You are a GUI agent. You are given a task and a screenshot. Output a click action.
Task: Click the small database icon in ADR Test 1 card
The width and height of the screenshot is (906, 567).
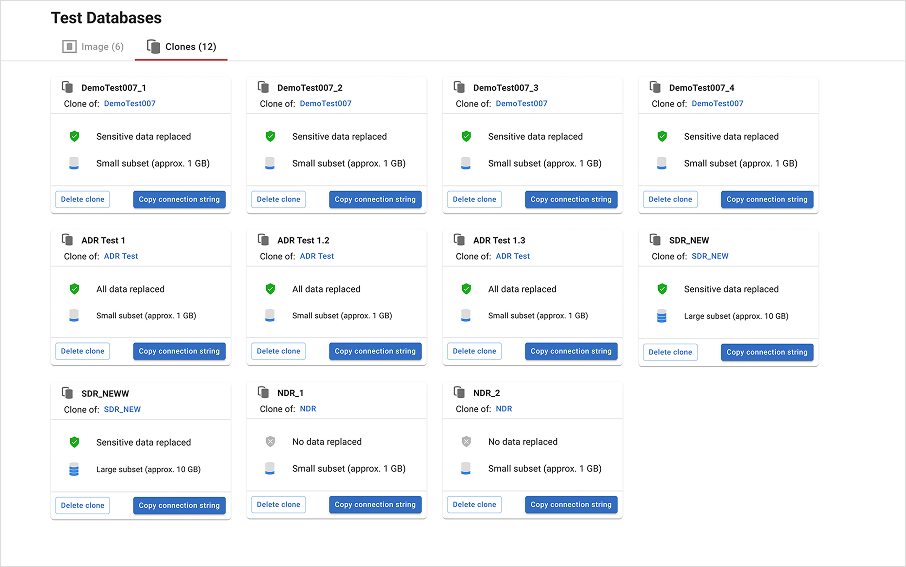(74, 316)
